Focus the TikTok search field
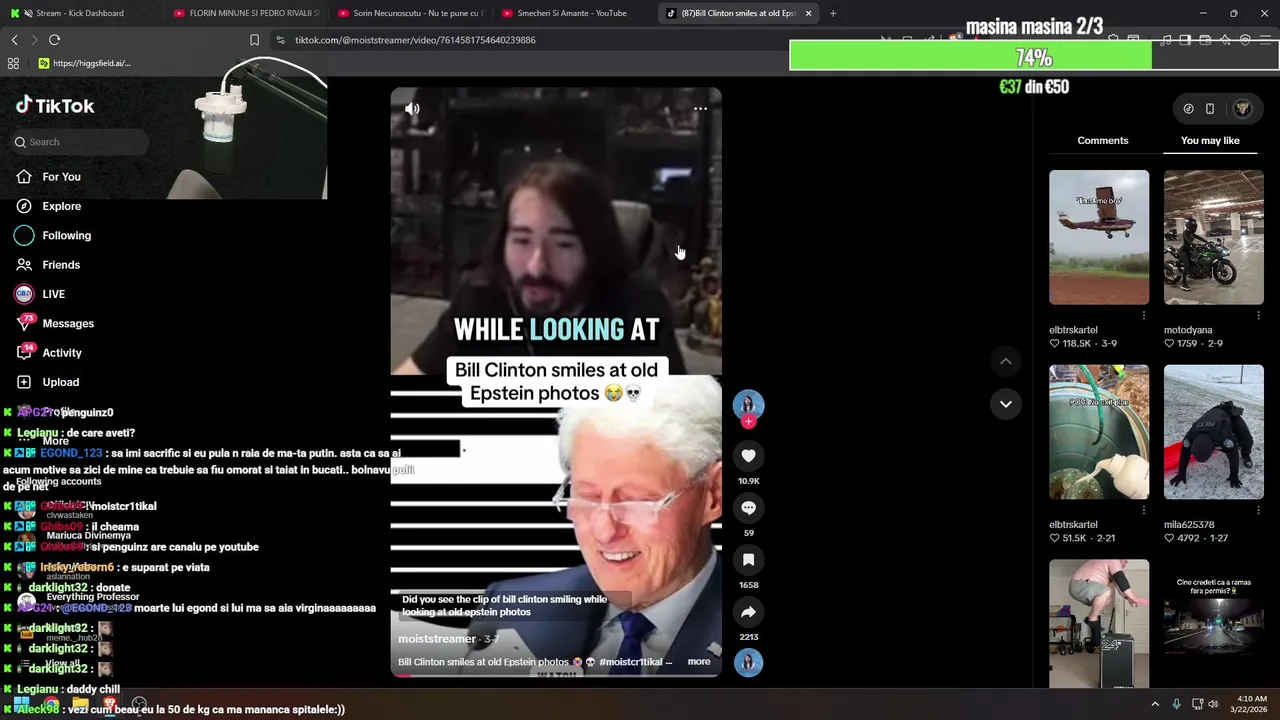The image size is (1280, 720). (80, 142)
